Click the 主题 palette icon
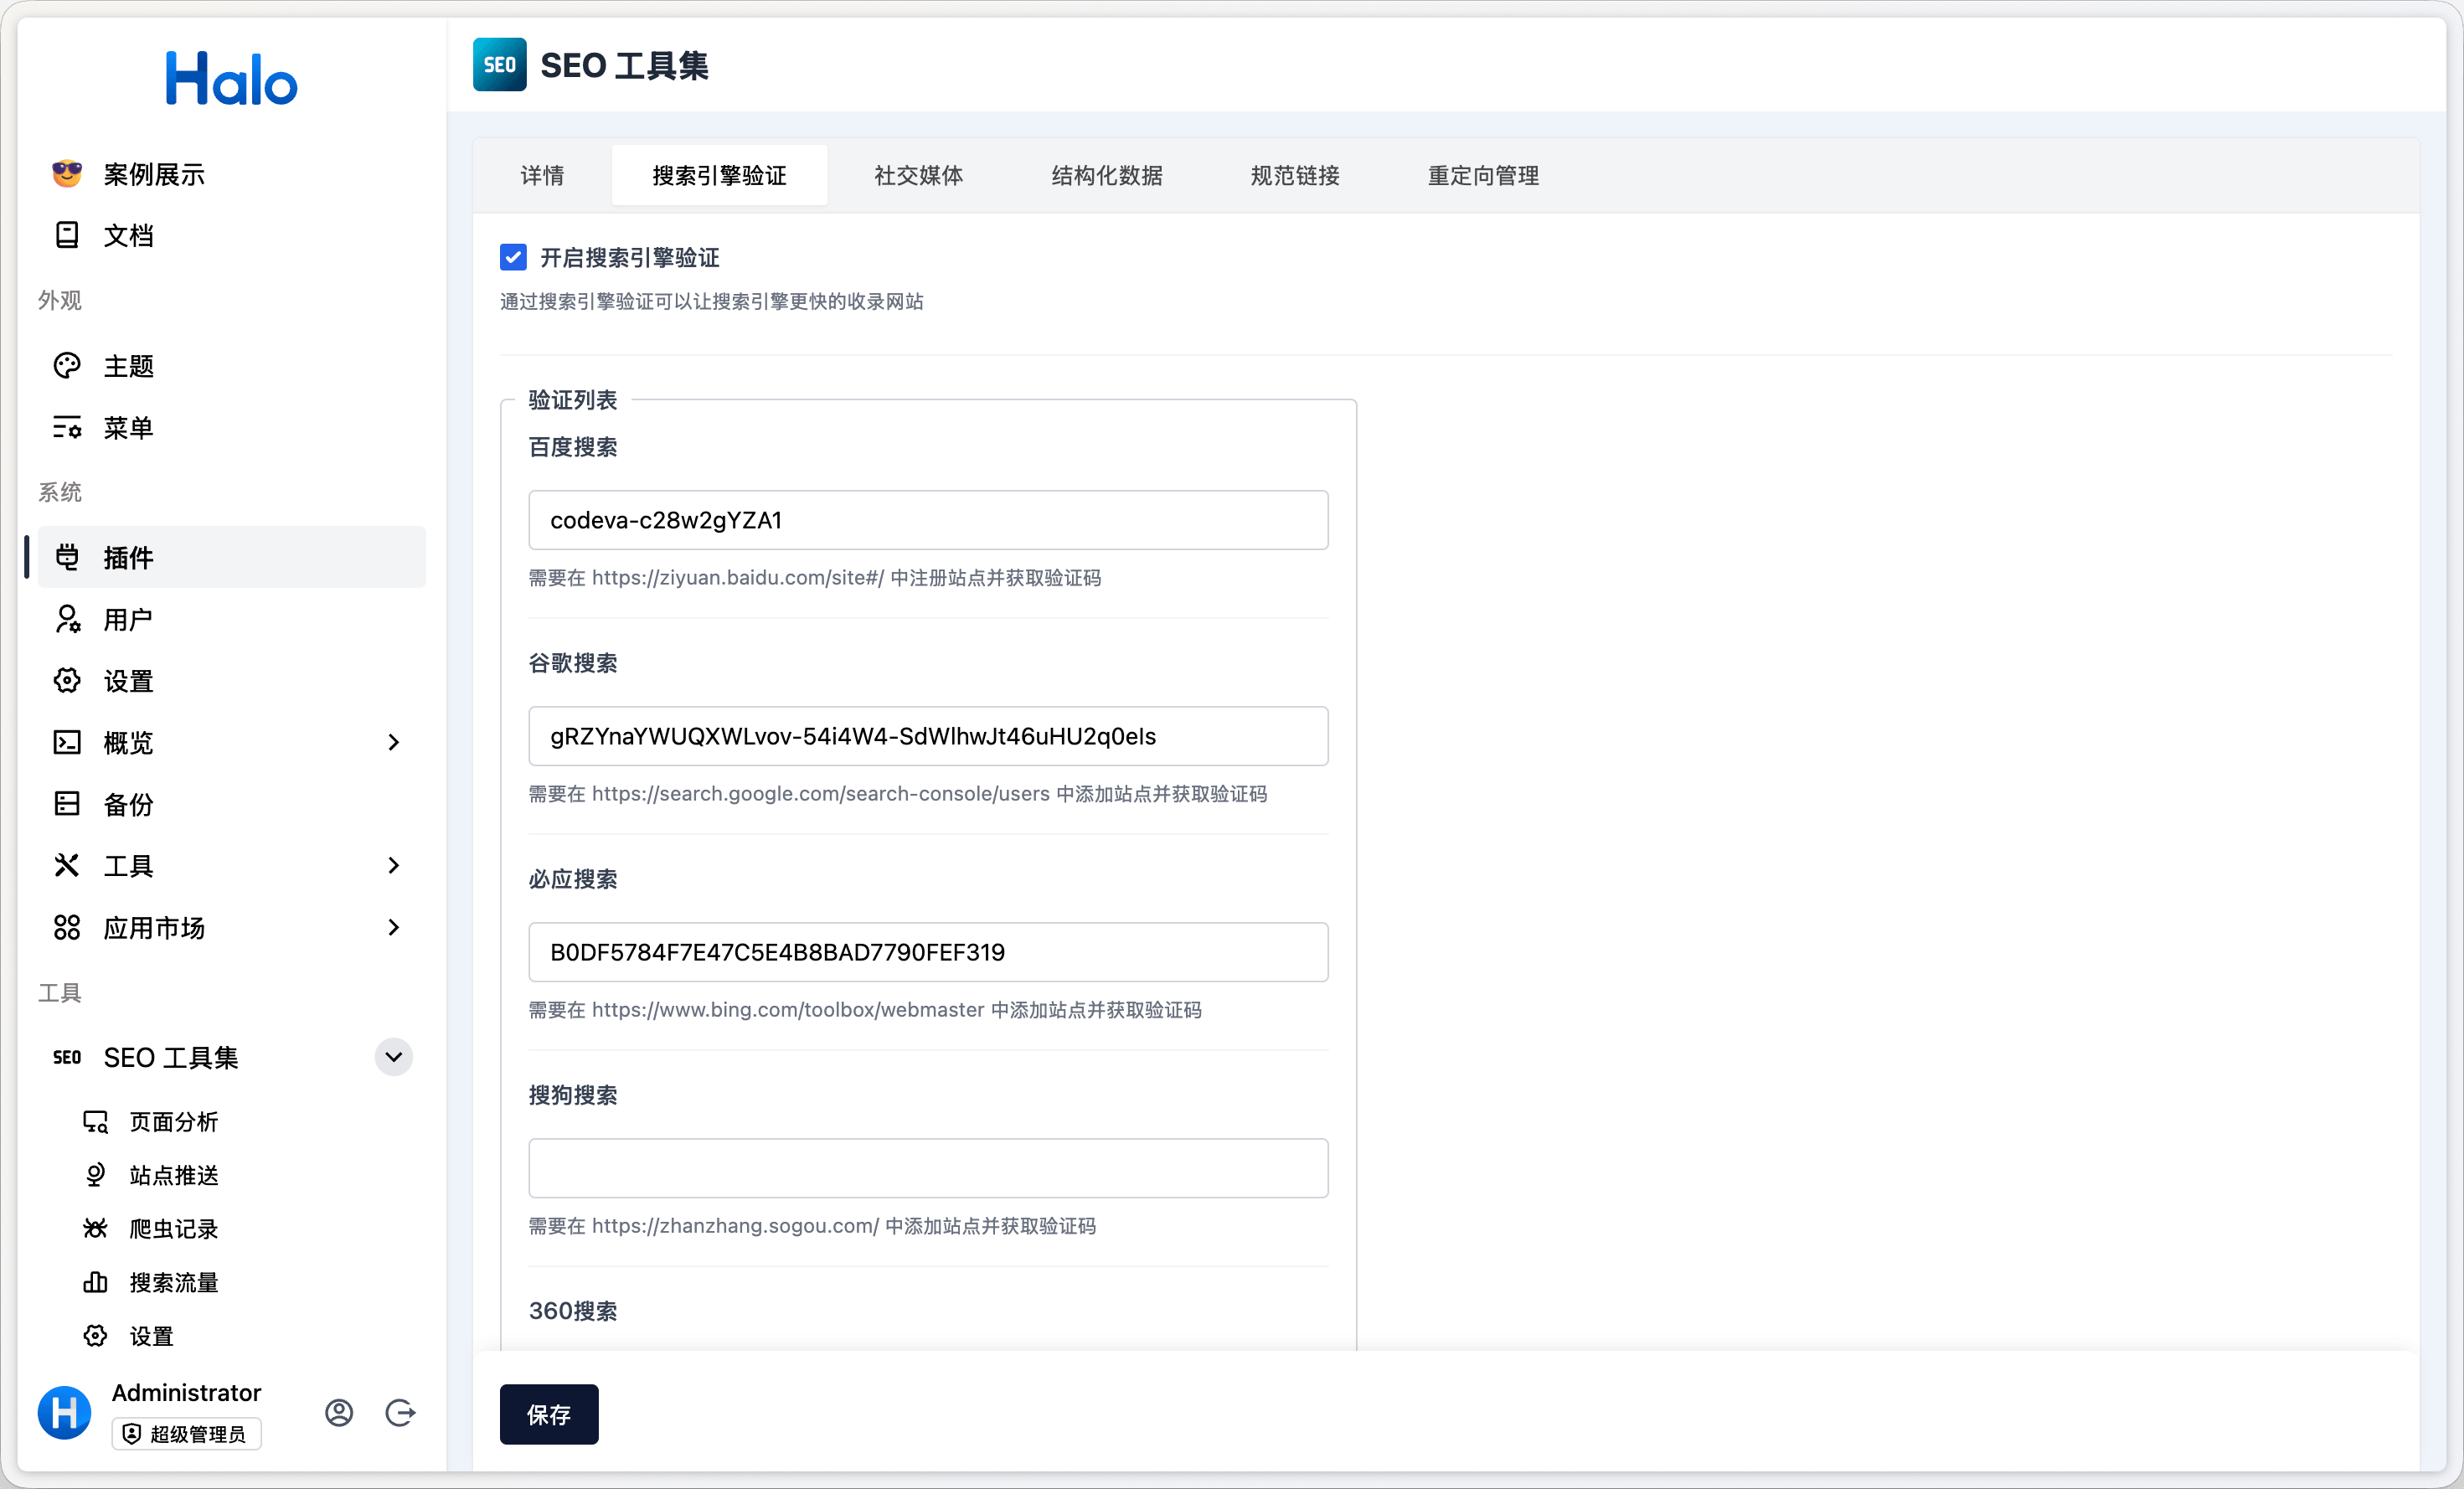 (x=67, y=366)
